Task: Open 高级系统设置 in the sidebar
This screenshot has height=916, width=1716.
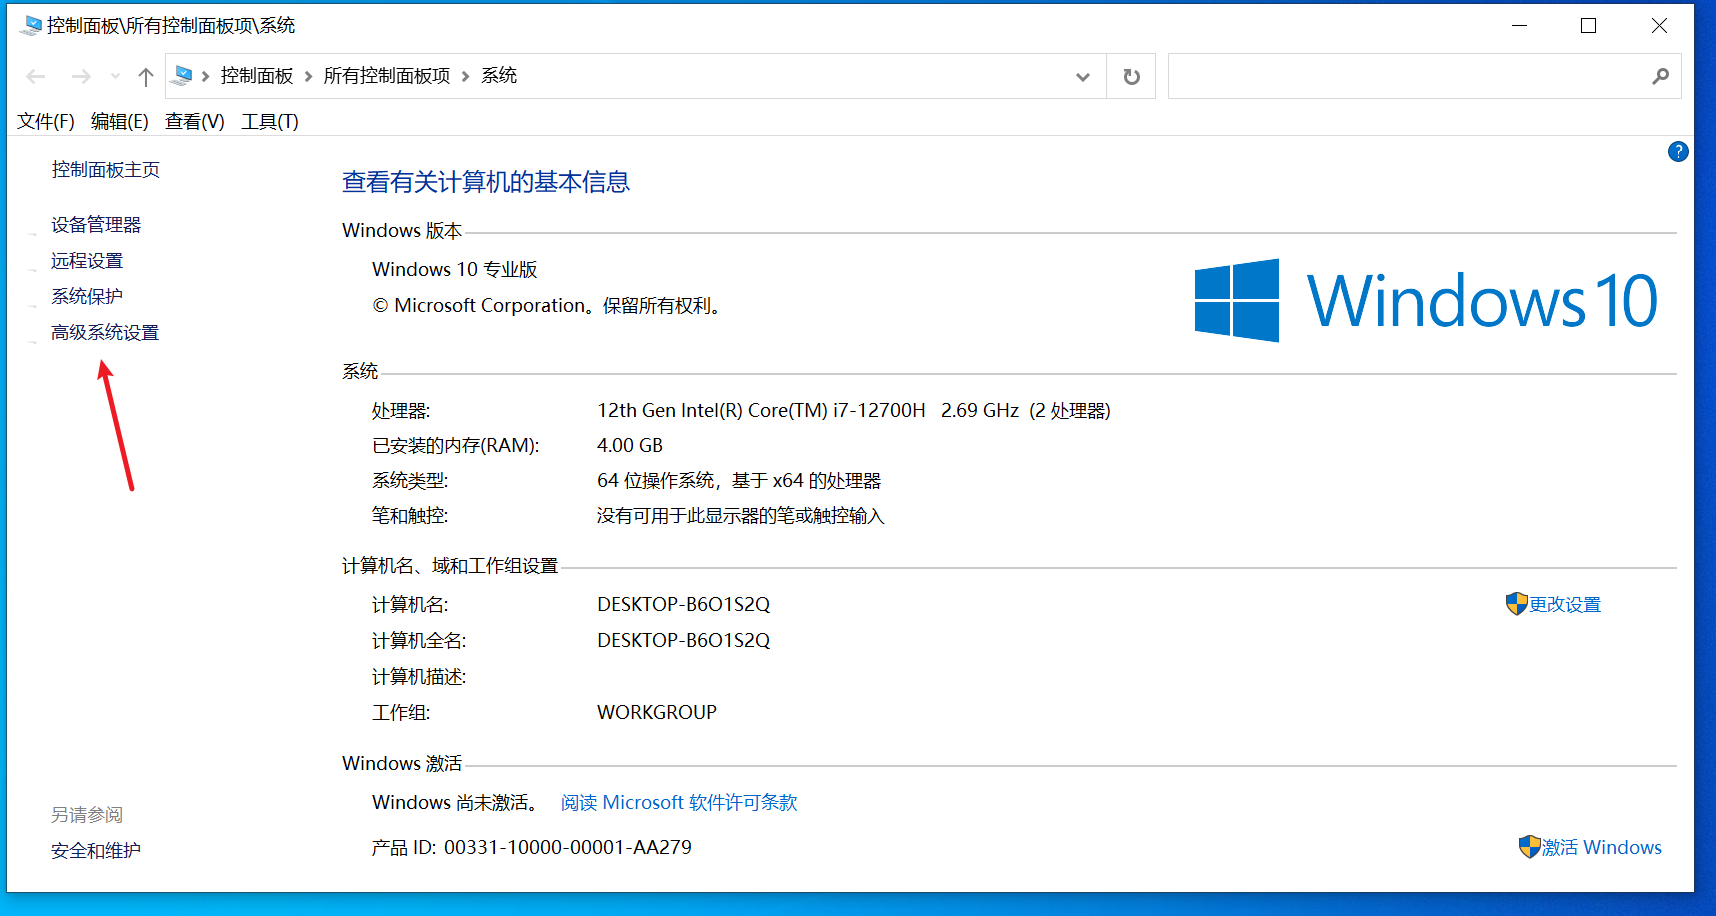Action: [105, 333]
